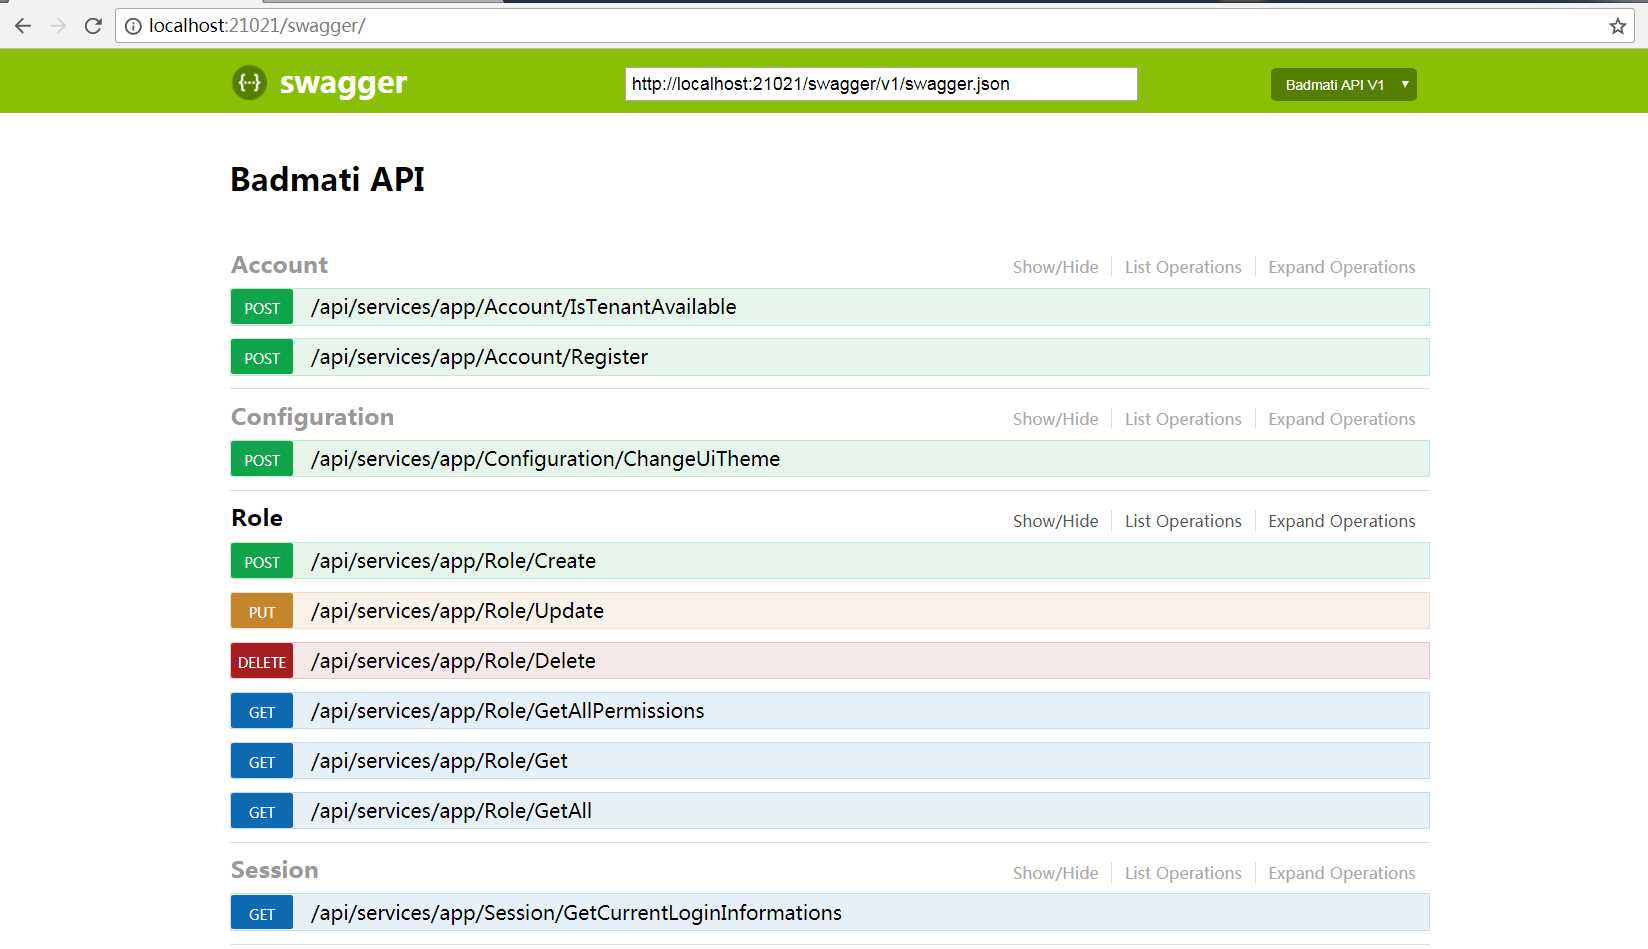This screenshot has width=1648, height=949.
Task: Open the Role/GetAll endpoint path
Action: [x=451, y=811]
